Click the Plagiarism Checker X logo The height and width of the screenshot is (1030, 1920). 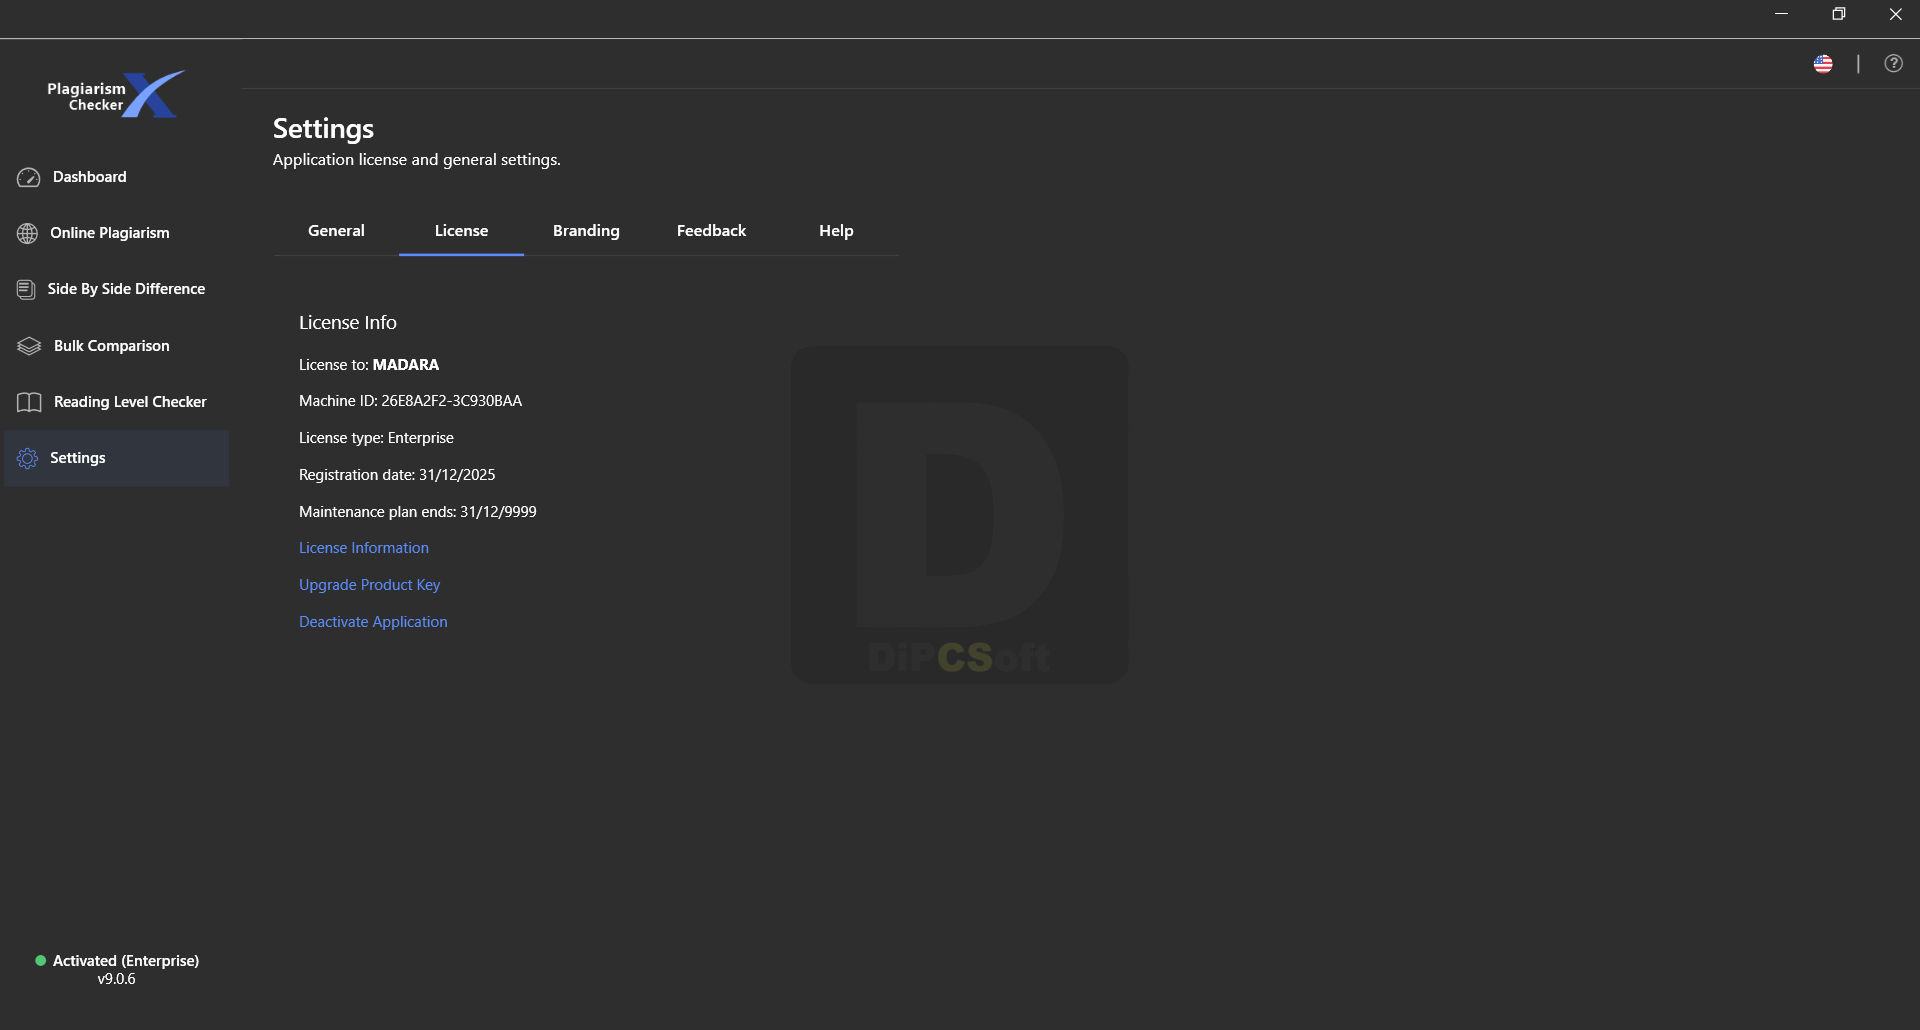(x=116, y=95)
